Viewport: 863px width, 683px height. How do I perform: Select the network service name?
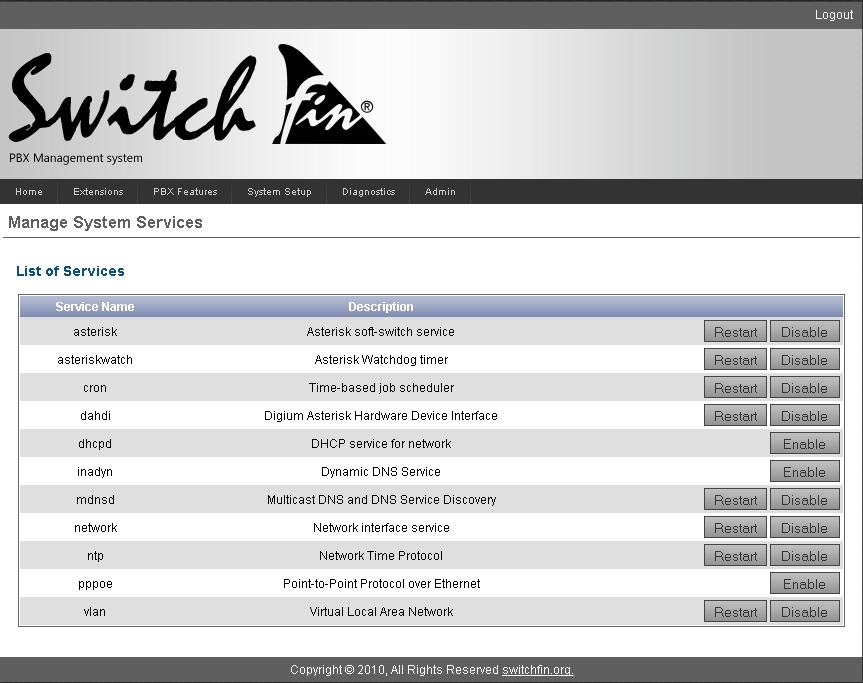95,528
